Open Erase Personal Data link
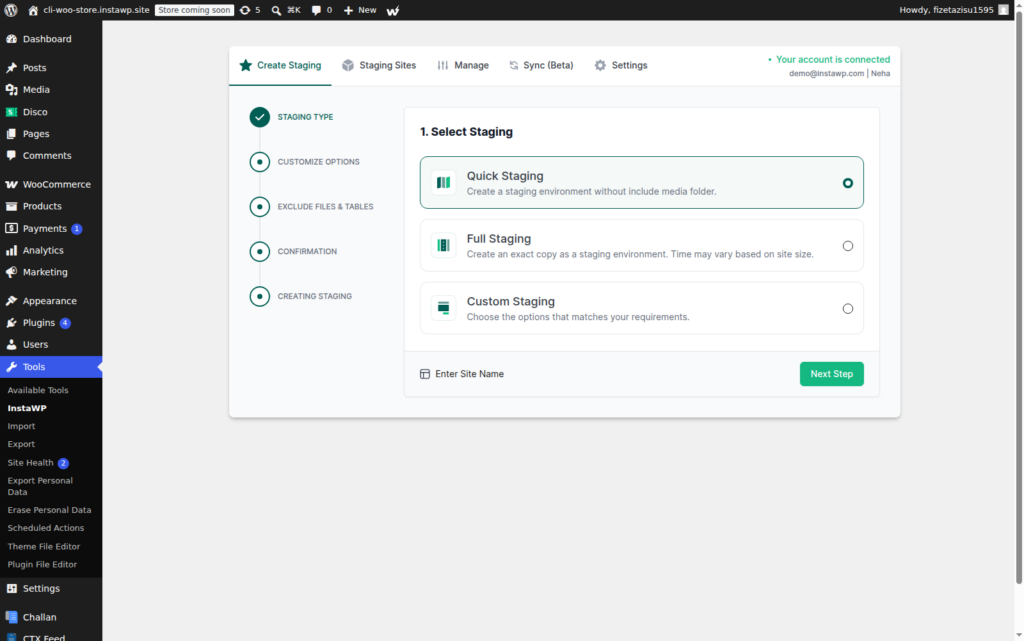 [x=50, y=510]
